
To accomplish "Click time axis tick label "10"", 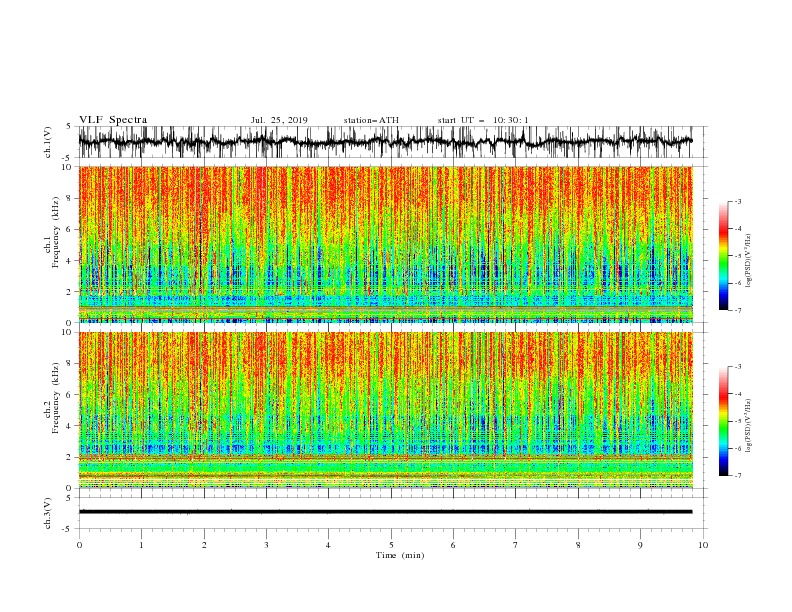I will (x=703, y=545).
